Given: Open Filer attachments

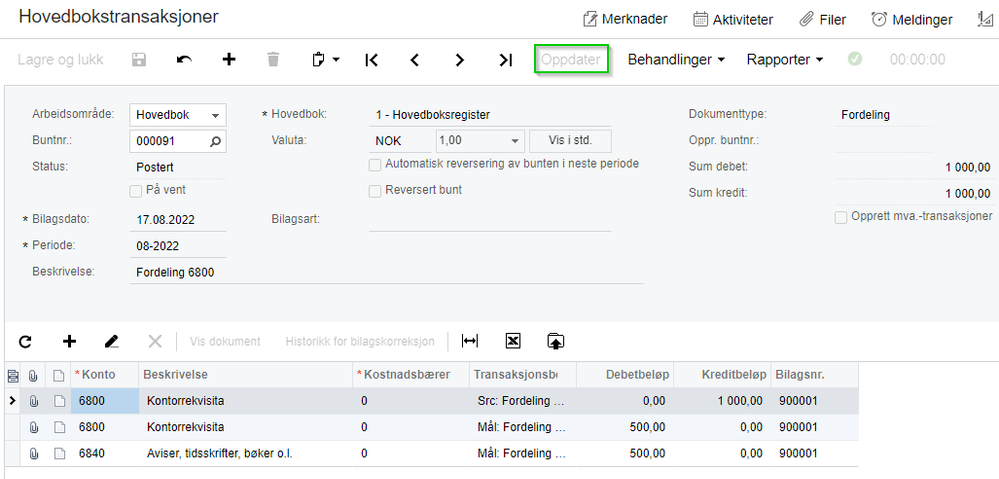Looking at the screenshot, I should [x=823, y=19].
